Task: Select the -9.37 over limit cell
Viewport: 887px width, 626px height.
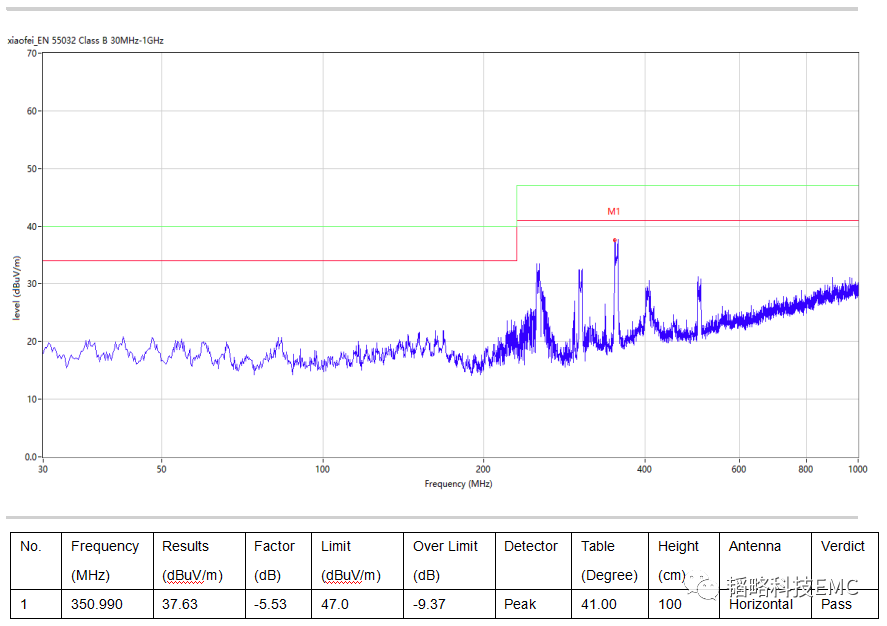Action: point(431,604)
